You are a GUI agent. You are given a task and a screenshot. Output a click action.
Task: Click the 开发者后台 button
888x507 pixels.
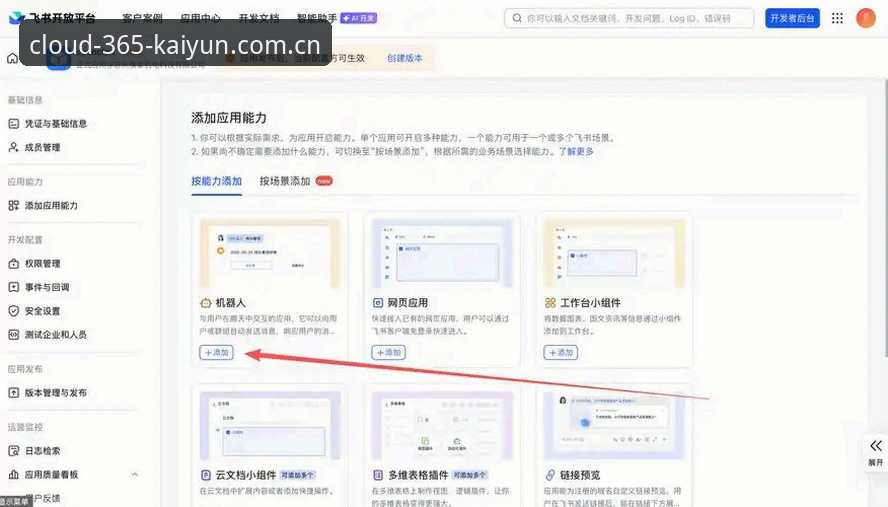point(792,18)
